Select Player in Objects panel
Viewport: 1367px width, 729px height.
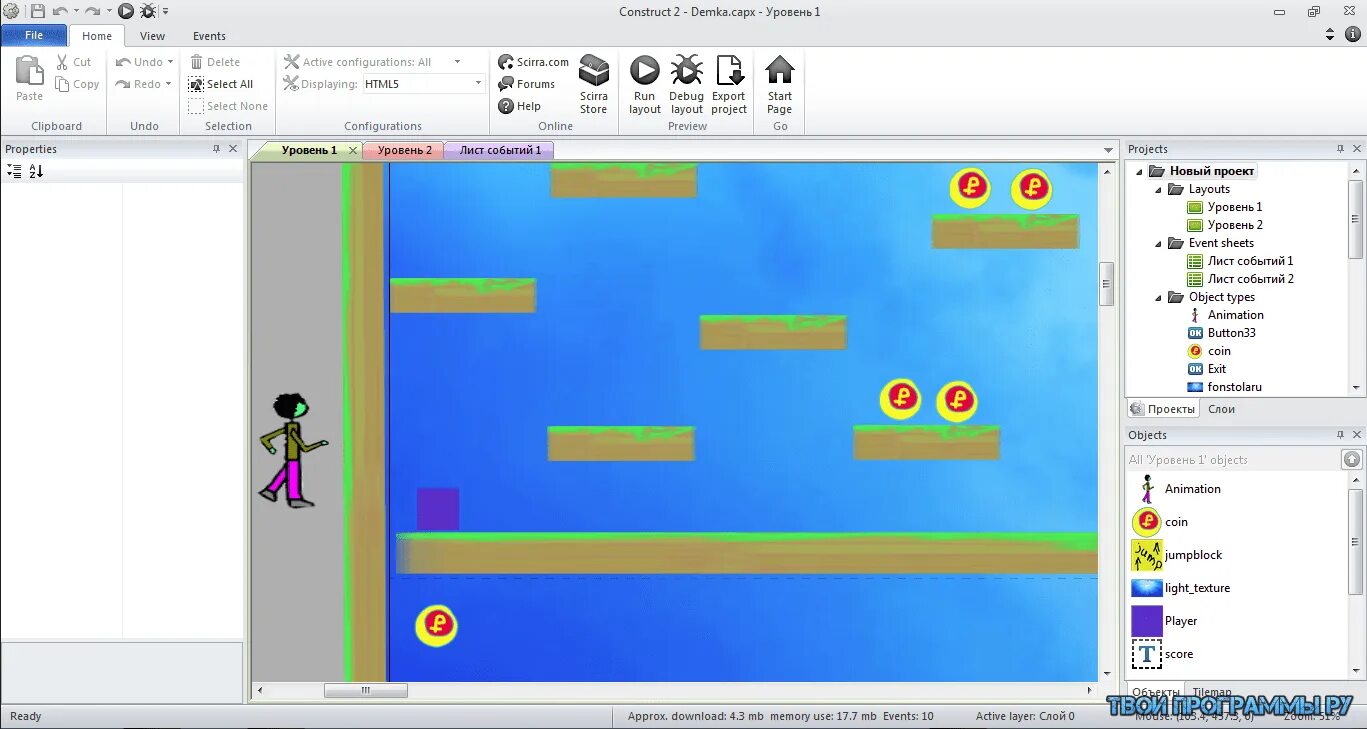(x=1164, y=621)
